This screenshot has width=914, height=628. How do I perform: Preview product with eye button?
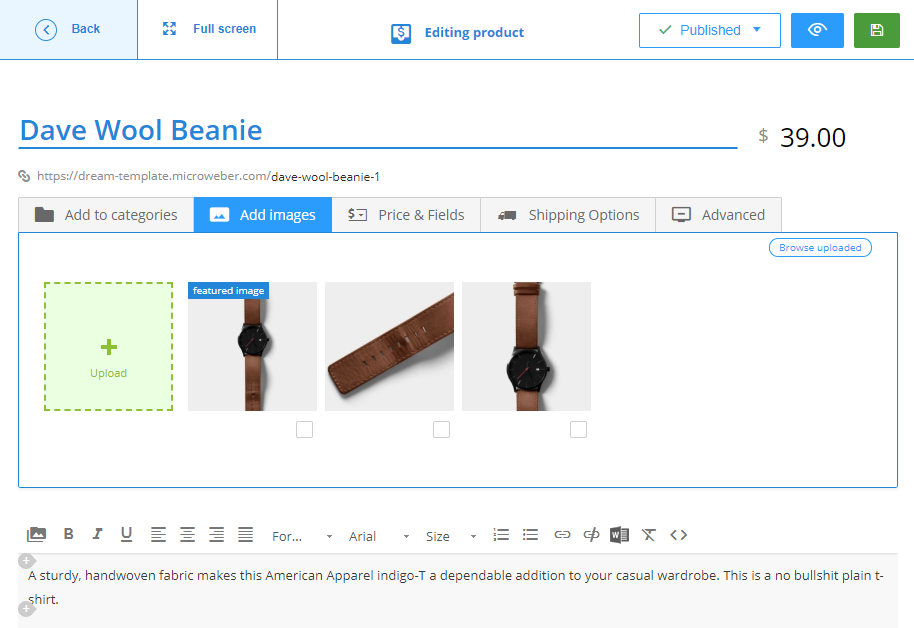[x=817, y=30]
